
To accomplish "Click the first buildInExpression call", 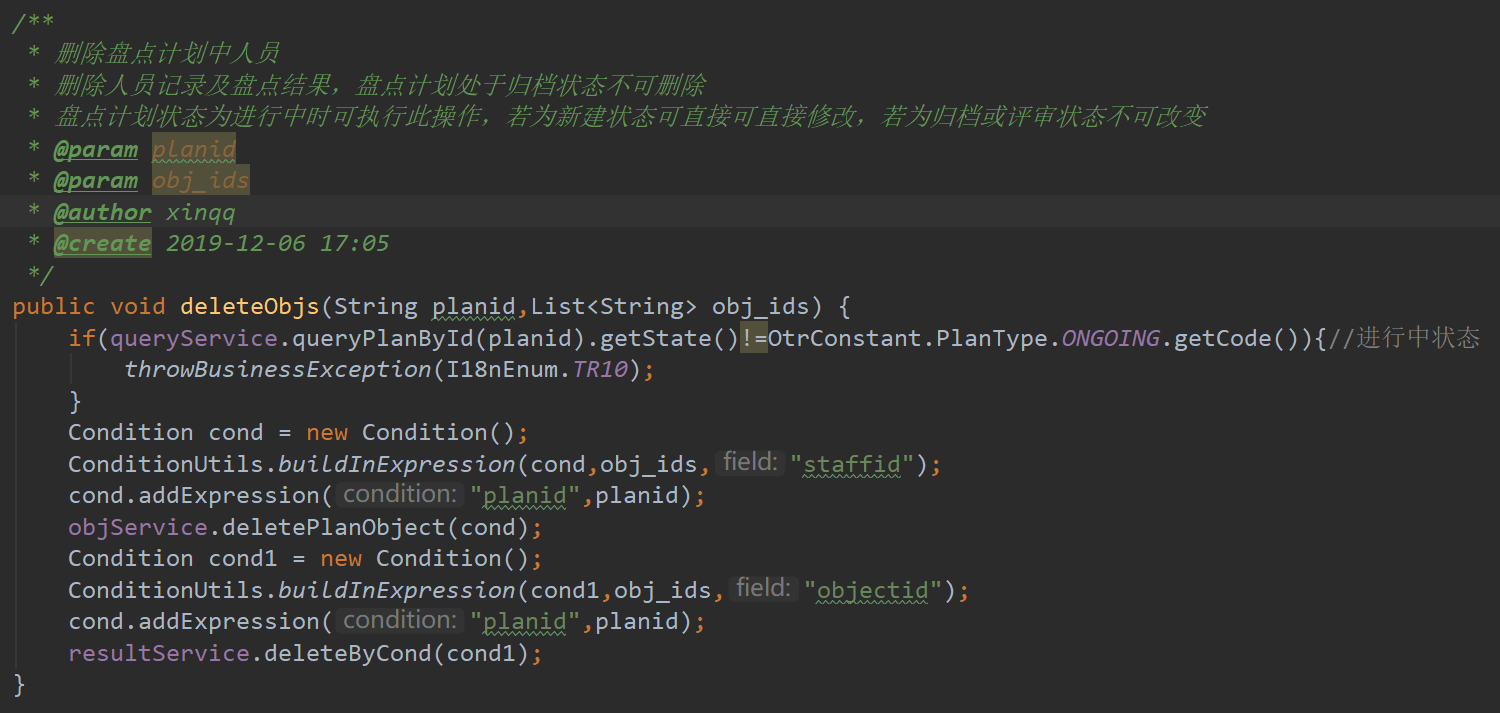I will 397,464.
